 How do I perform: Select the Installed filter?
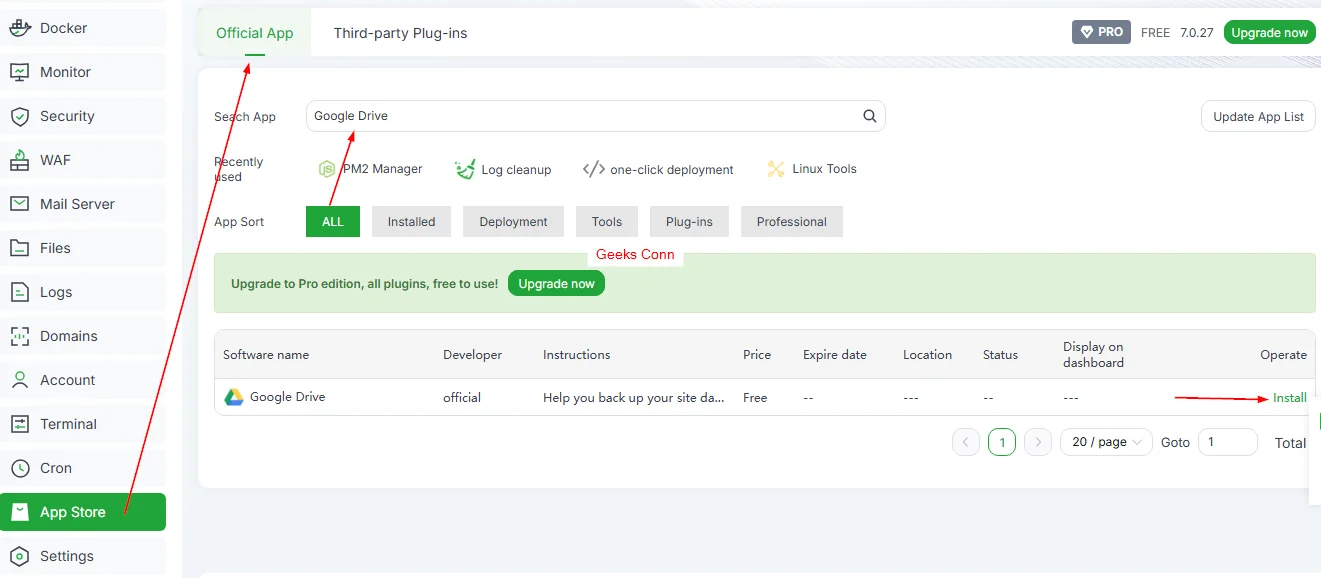coord(411,221)
